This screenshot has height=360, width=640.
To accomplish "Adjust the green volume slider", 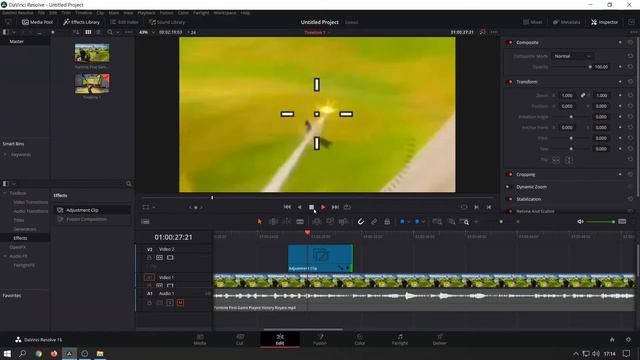I will click(601, 222).
